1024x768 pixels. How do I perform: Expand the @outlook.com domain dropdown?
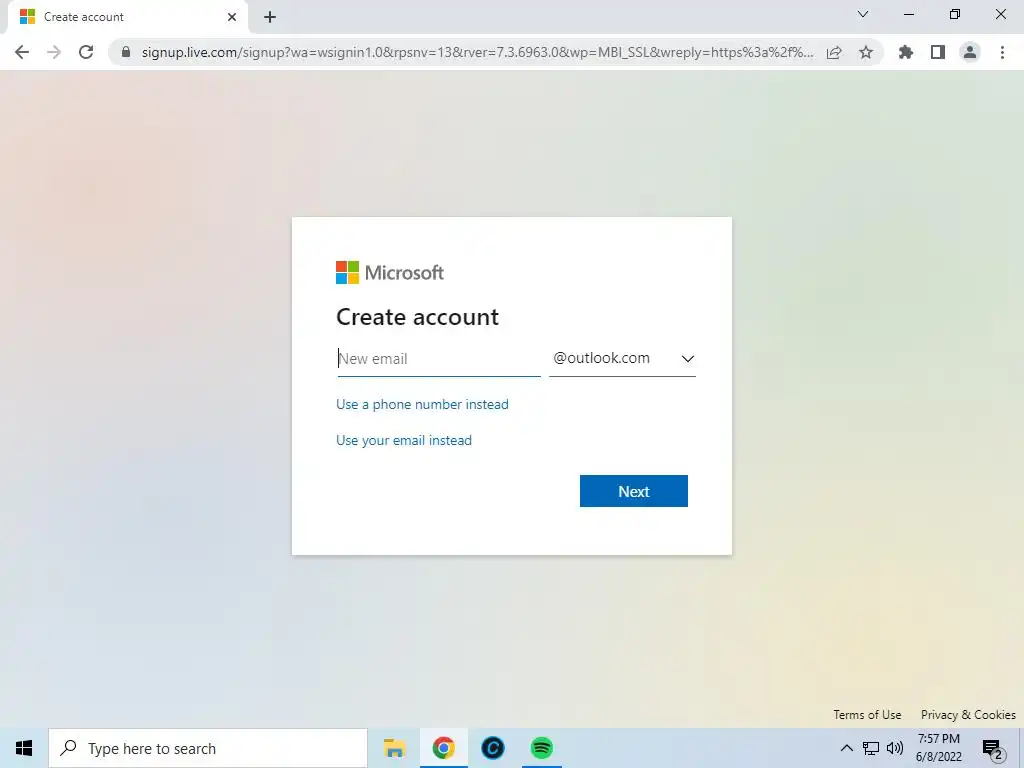coord(622,359)
